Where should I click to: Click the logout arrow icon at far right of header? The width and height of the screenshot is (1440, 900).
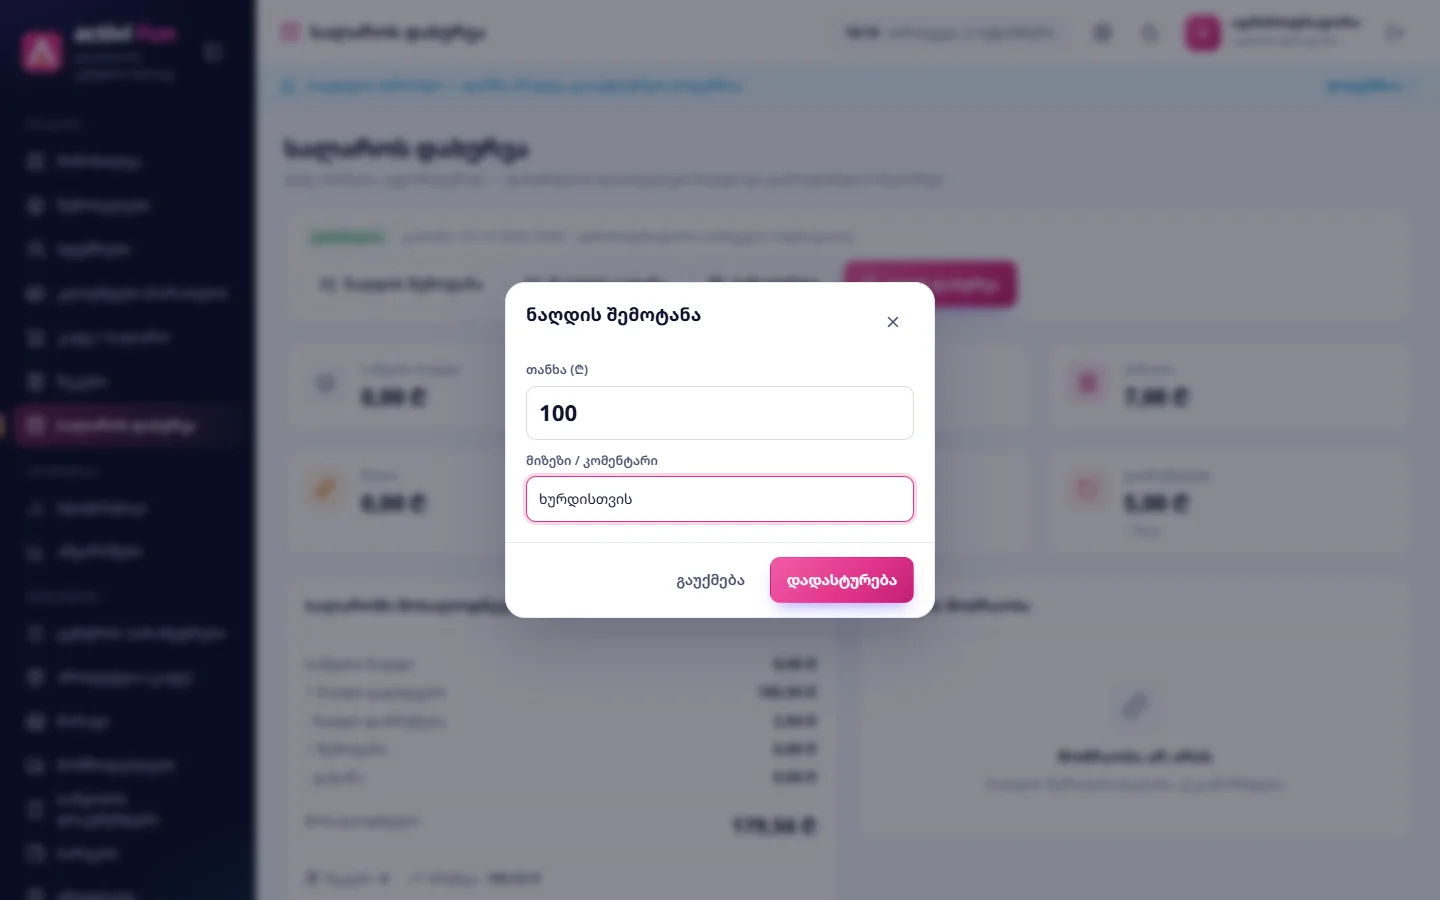tap(1395, 33)
